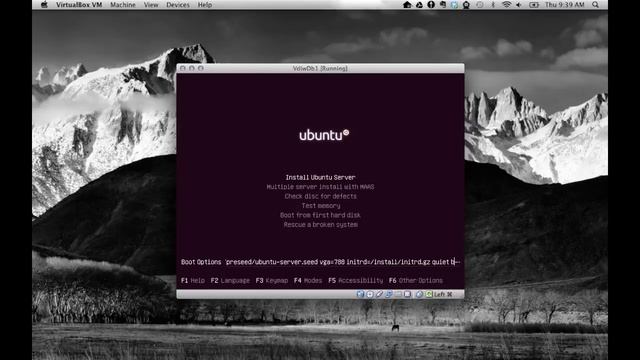Click the shared folders status icon
This screenshot has height=360, width=640.
(x=398, y=294)
